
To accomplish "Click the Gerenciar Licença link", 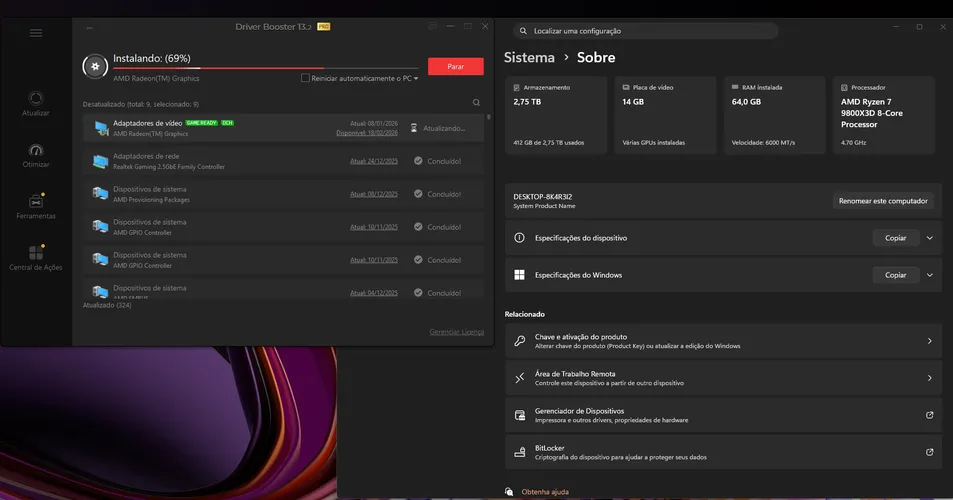I will 456,332.
